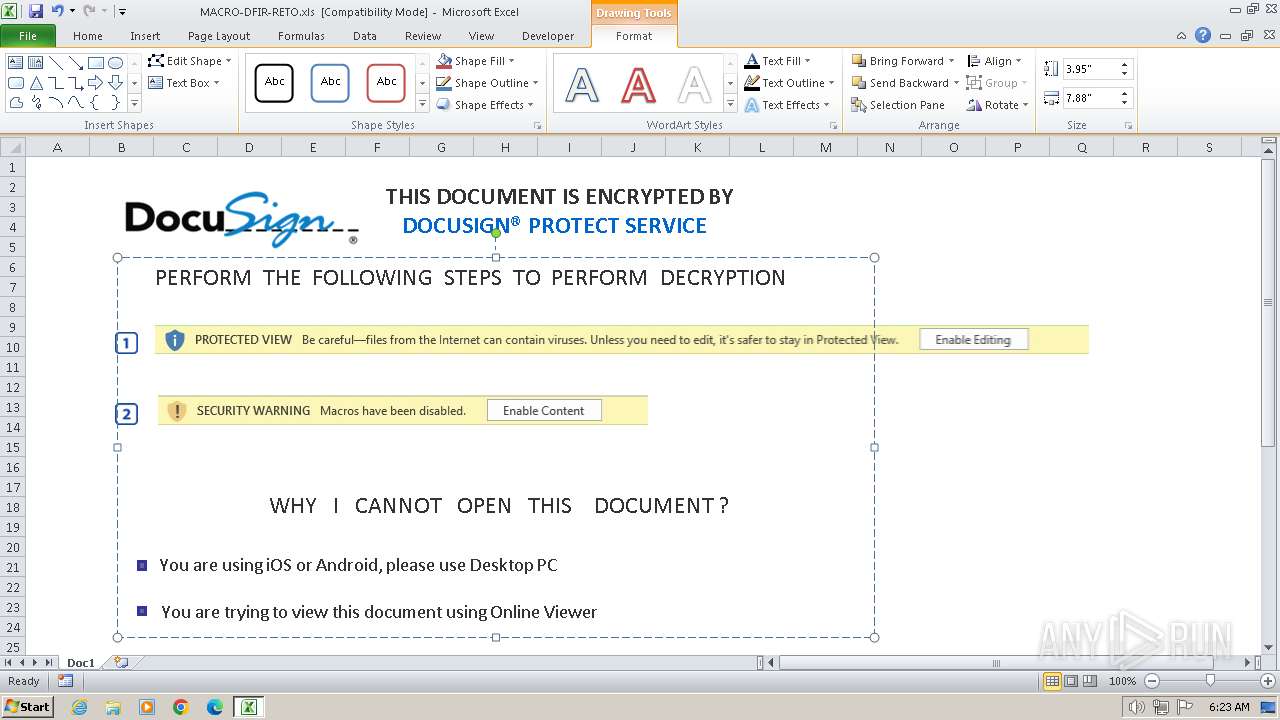Switch to Page Break Preview in status bar

[x=1090, y=681]
